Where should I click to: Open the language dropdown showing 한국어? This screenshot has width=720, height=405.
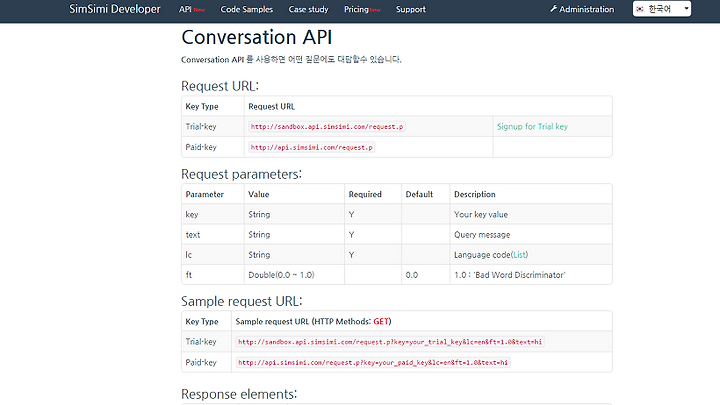coord(662,9)
